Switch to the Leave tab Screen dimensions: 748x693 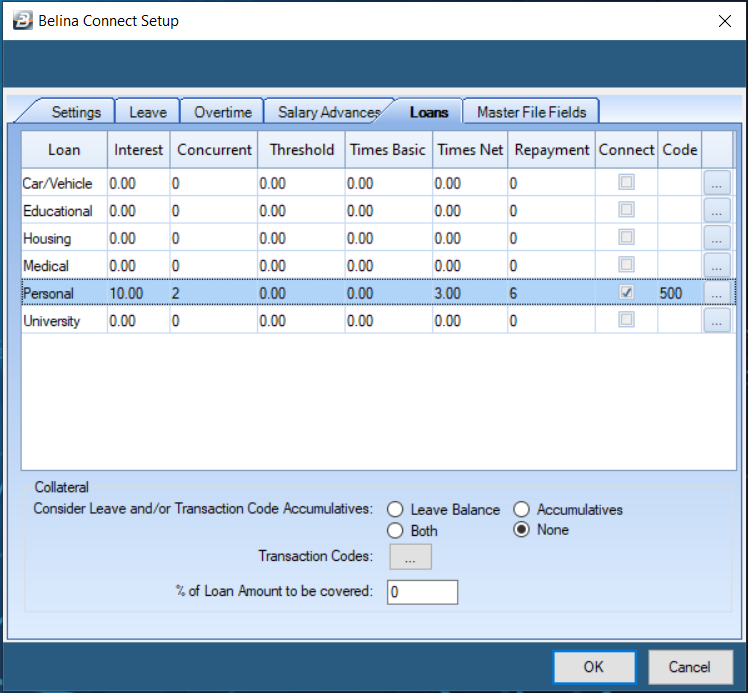click(148, 112)
